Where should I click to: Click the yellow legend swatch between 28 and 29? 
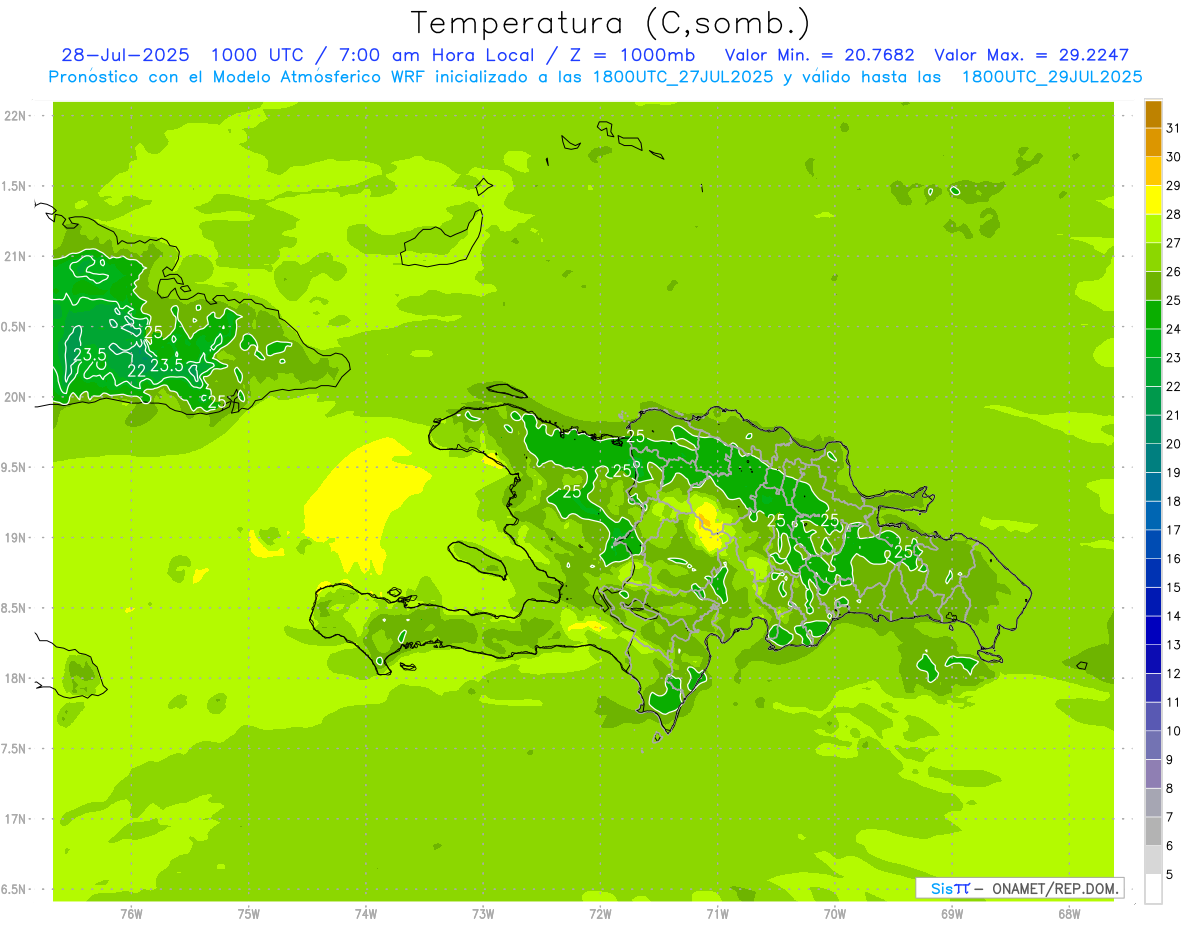[1153, 200]
